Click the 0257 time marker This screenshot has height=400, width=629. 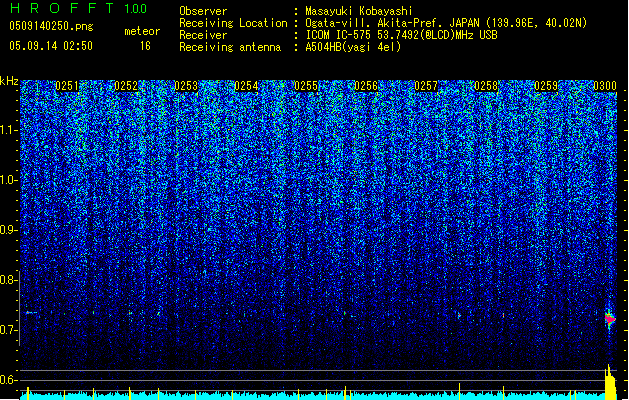tap(426, 86)
